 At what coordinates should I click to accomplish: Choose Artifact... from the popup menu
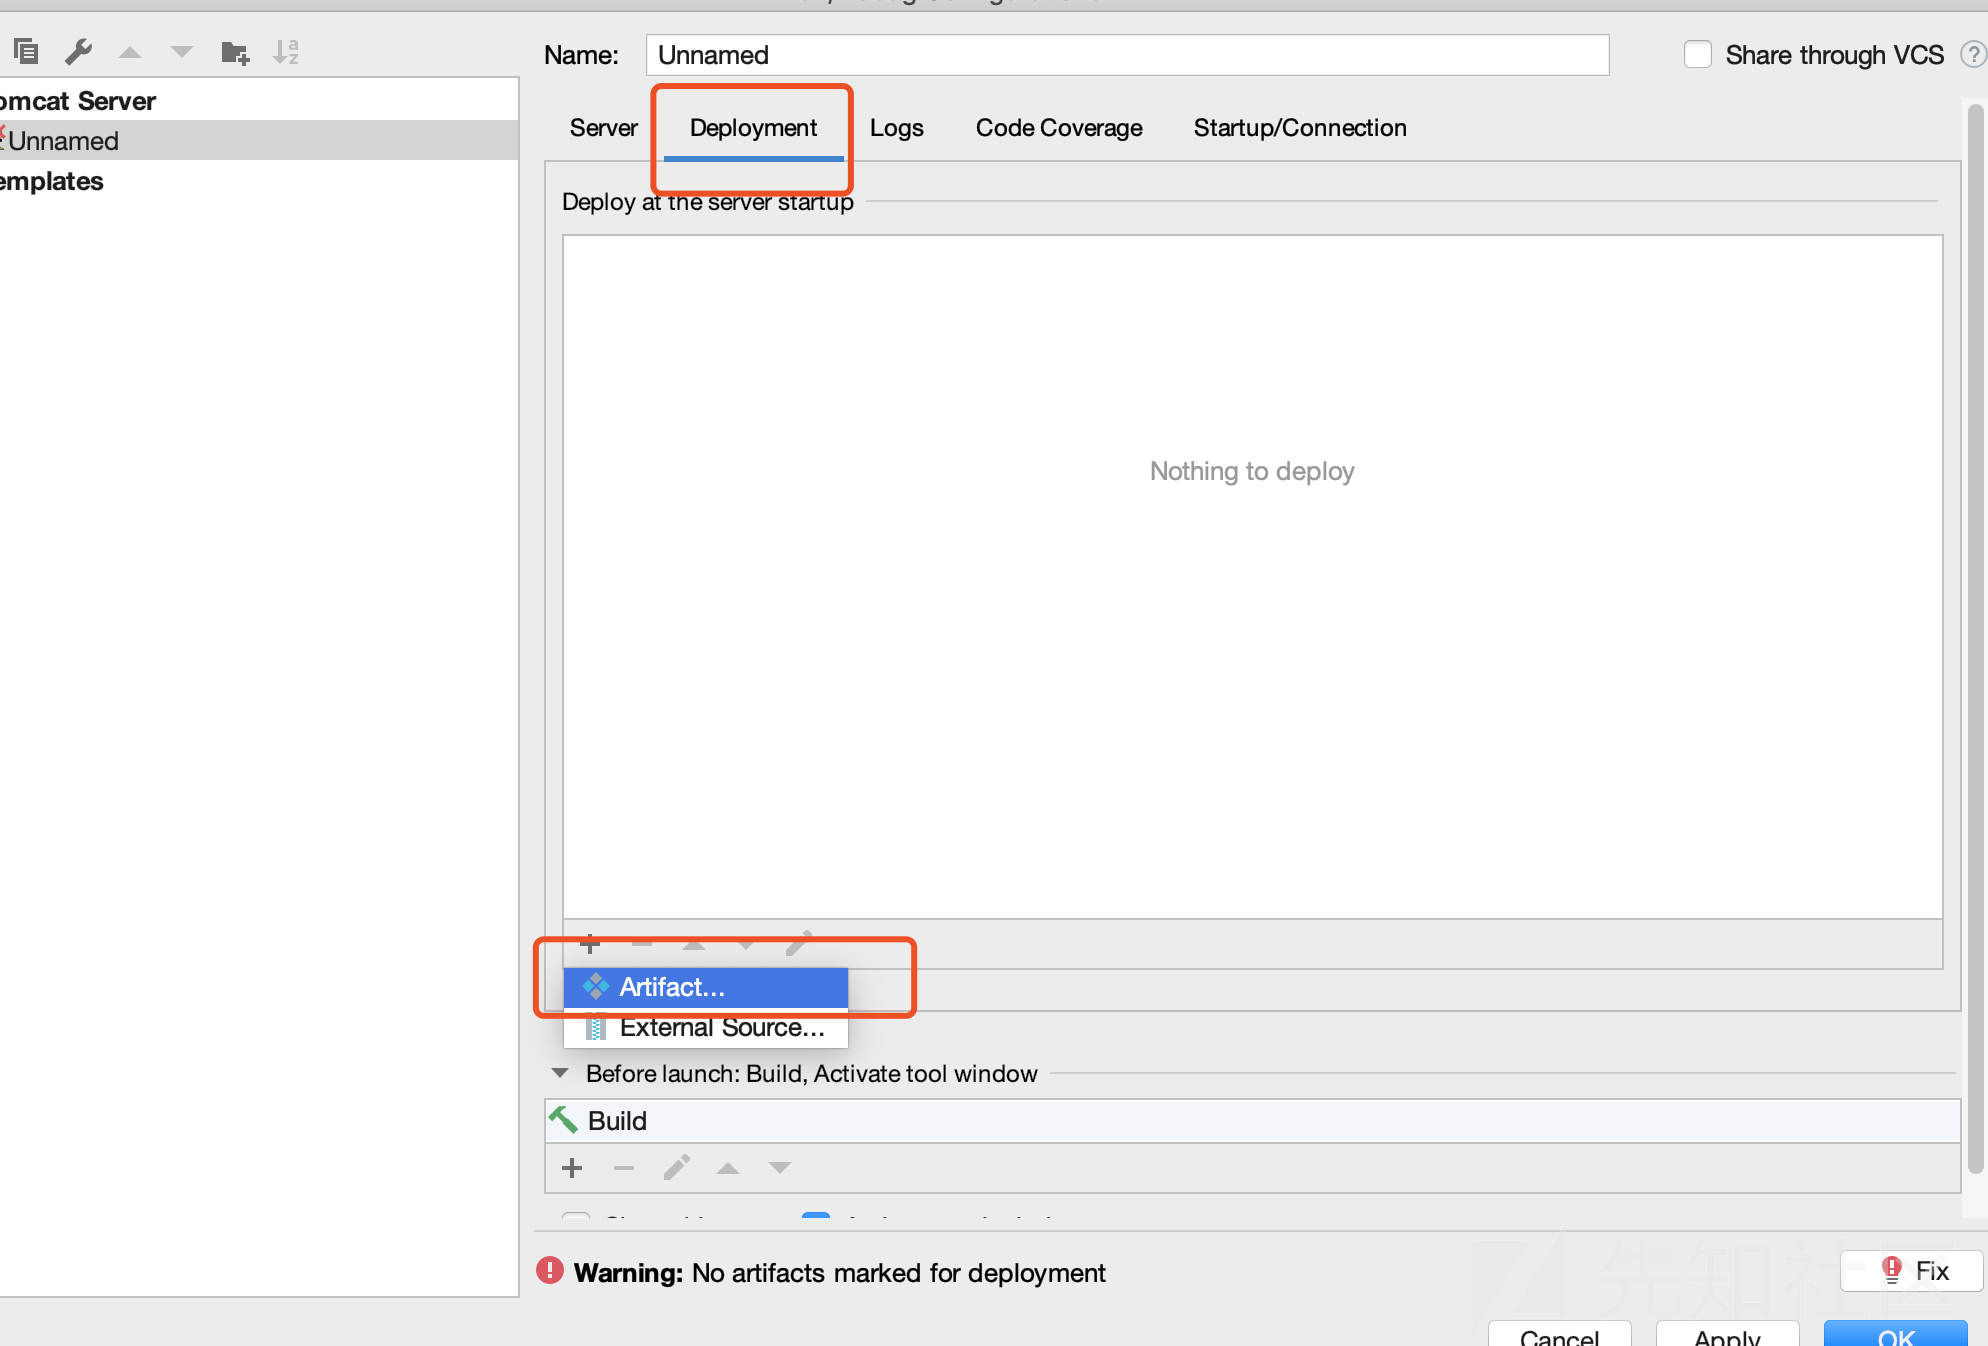coord(706,987)
